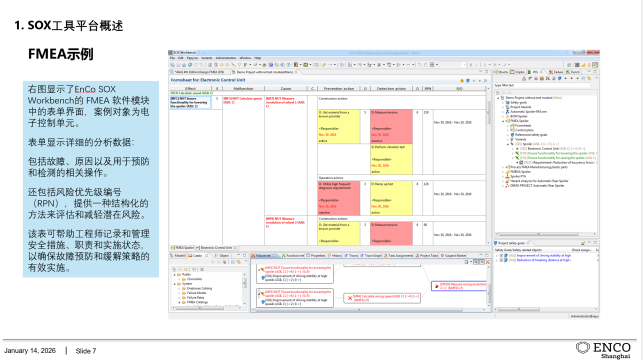Select the Hazard Analysis for Automatic Rear Spoiler item
Viewport: 643px width, 360px height.
[x=539, y=181]
